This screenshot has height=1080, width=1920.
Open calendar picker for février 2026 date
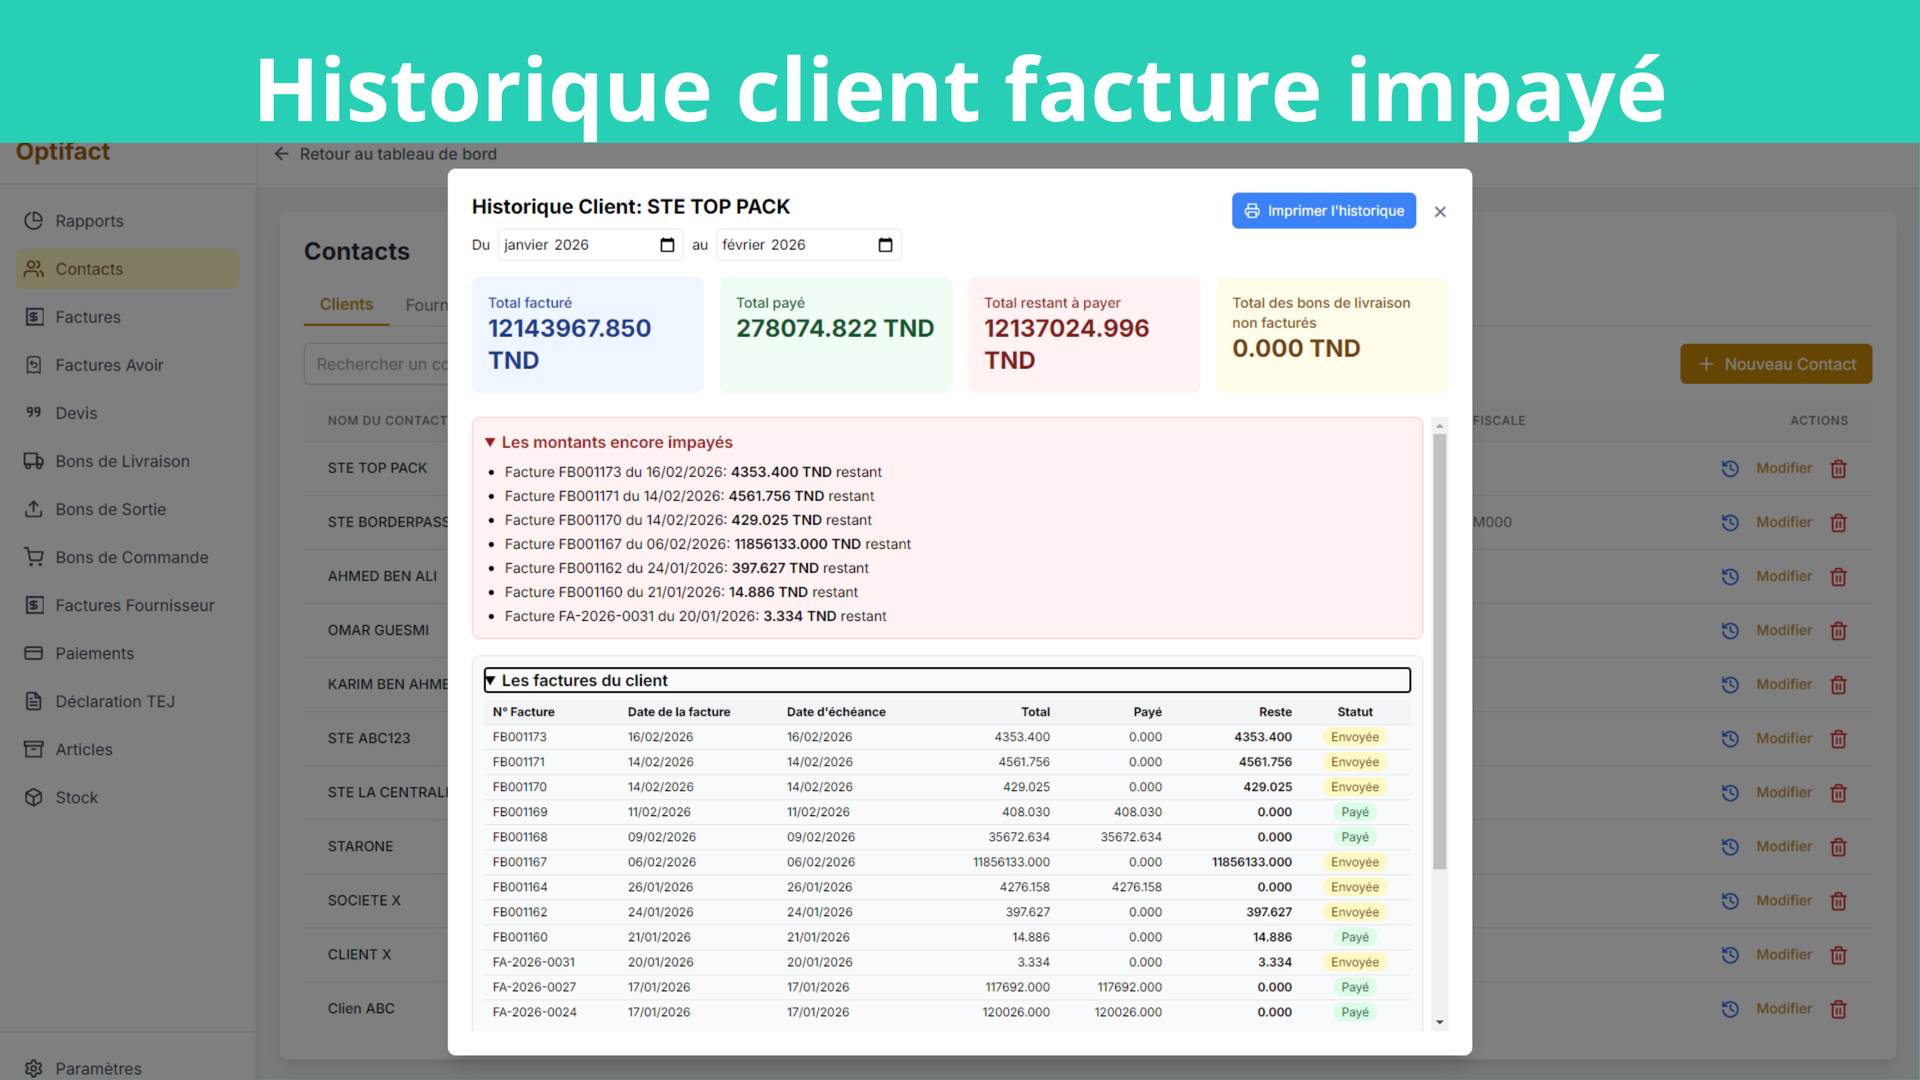coord(885,245)
